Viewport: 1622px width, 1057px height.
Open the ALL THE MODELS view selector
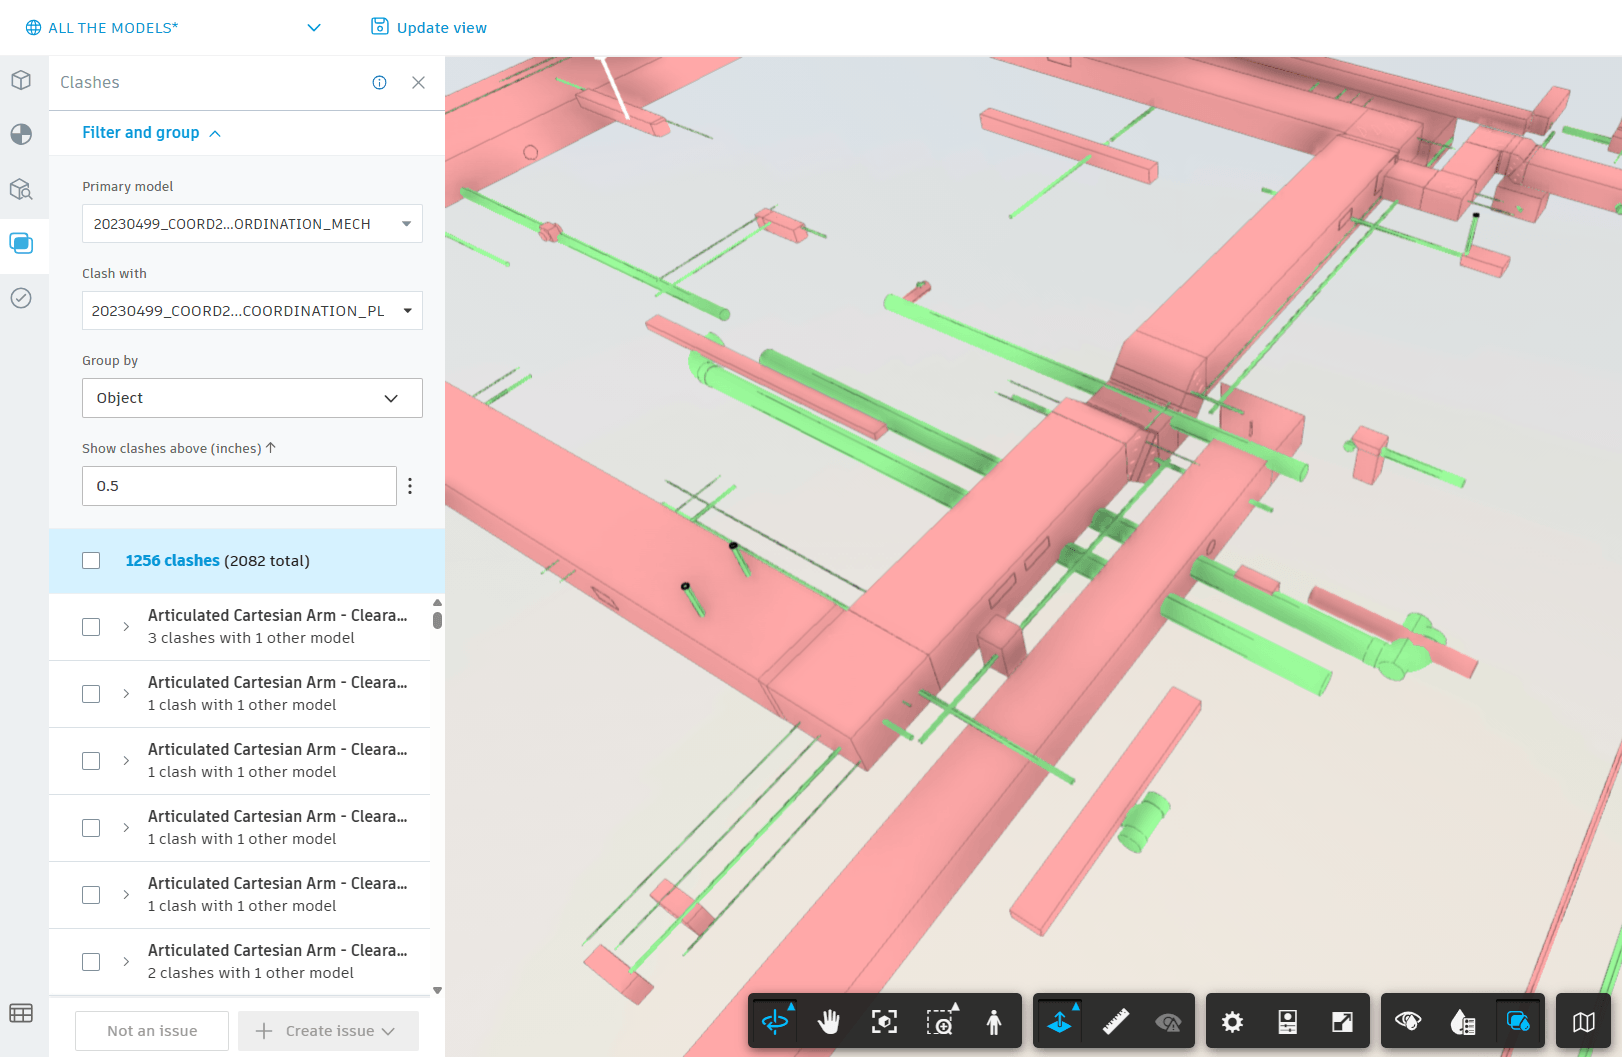(173, 28)
